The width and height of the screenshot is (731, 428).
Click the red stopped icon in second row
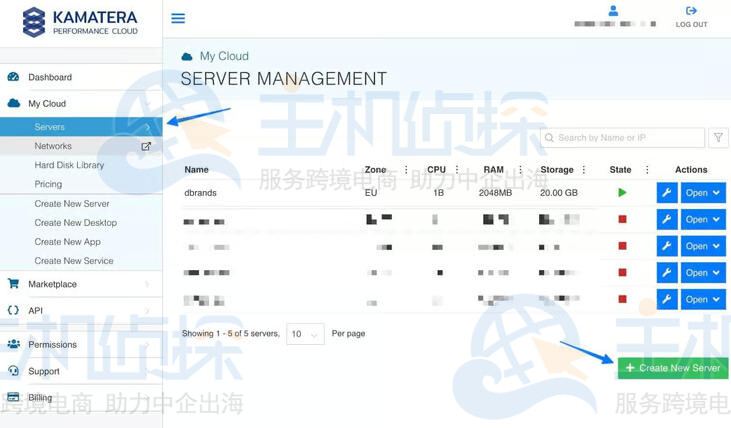click(x=622, y=219)
